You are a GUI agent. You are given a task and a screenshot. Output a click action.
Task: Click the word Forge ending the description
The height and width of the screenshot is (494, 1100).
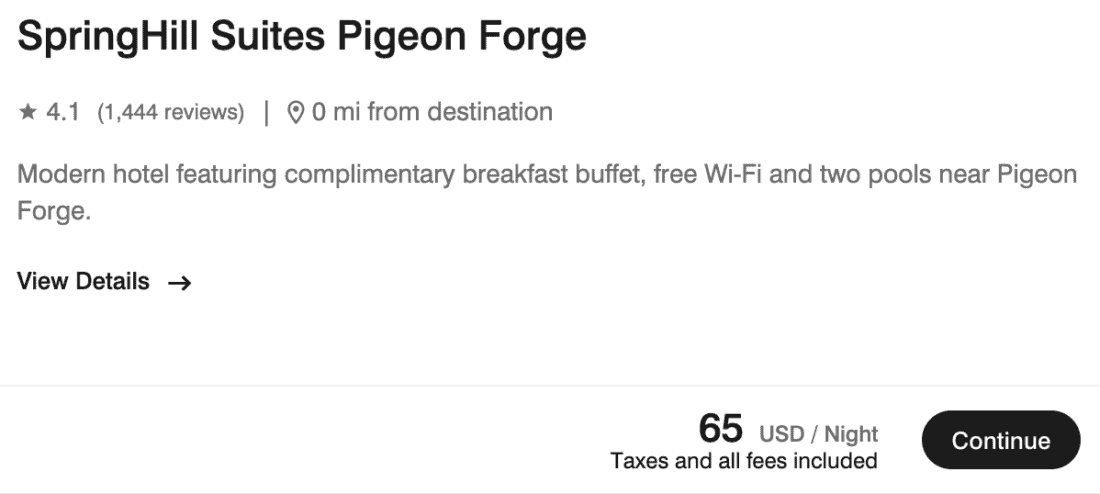(50, 212)
